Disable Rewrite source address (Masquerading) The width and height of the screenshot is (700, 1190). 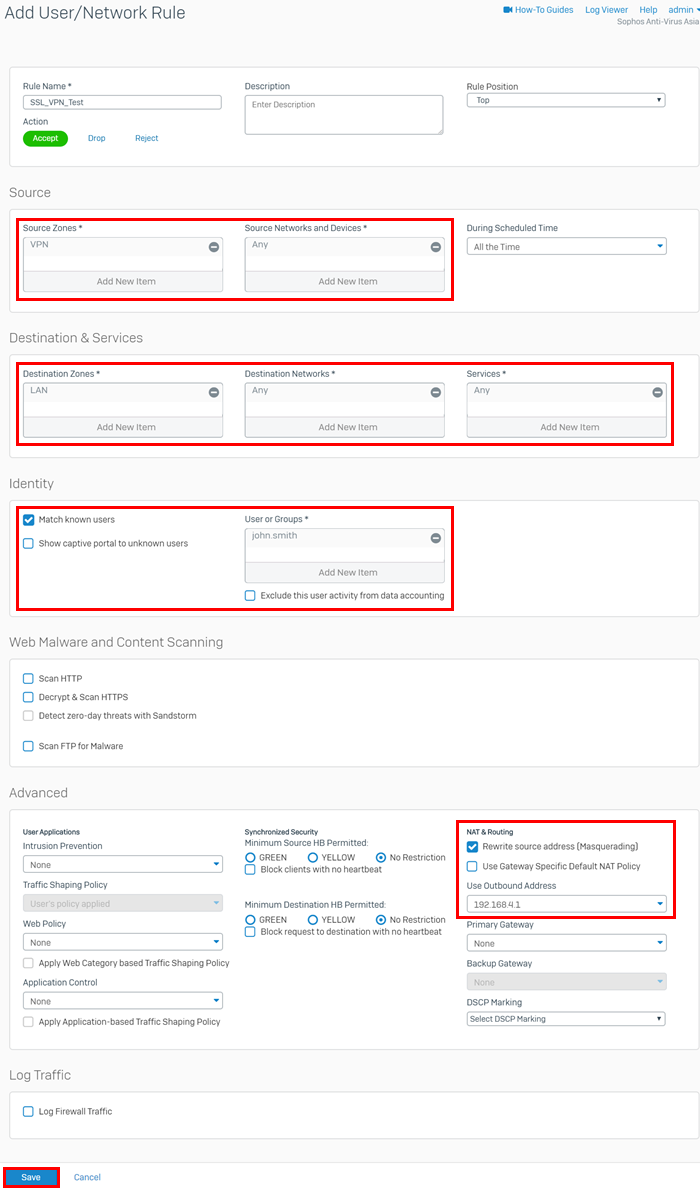click(x=475, y=847)
